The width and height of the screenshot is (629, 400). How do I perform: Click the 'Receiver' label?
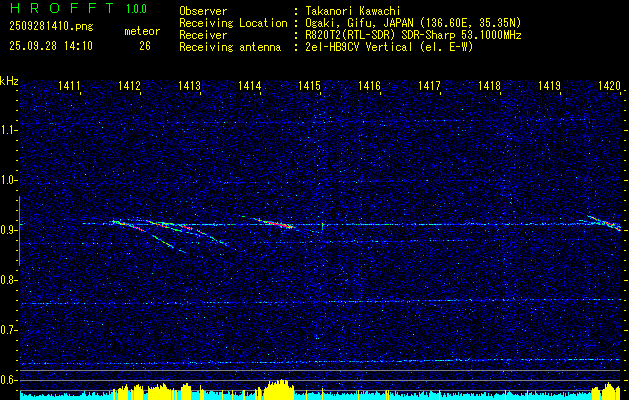[203, 35]
